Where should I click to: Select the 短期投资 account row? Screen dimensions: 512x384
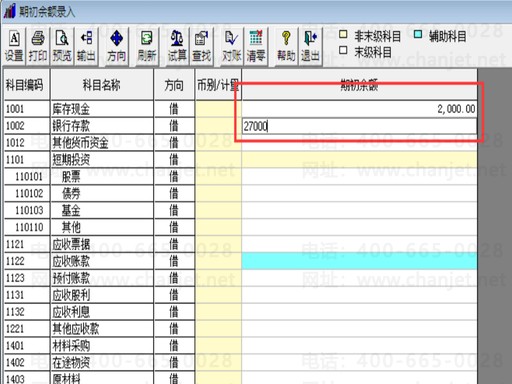click(x=240, y=160)
